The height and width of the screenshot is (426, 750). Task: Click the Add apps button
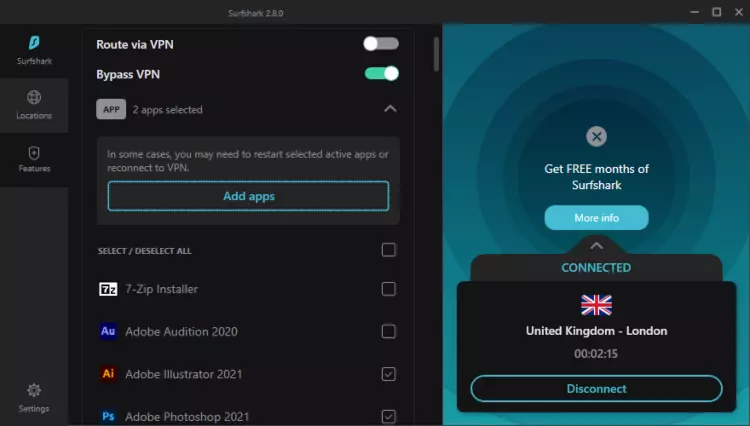tap(248, 196)
